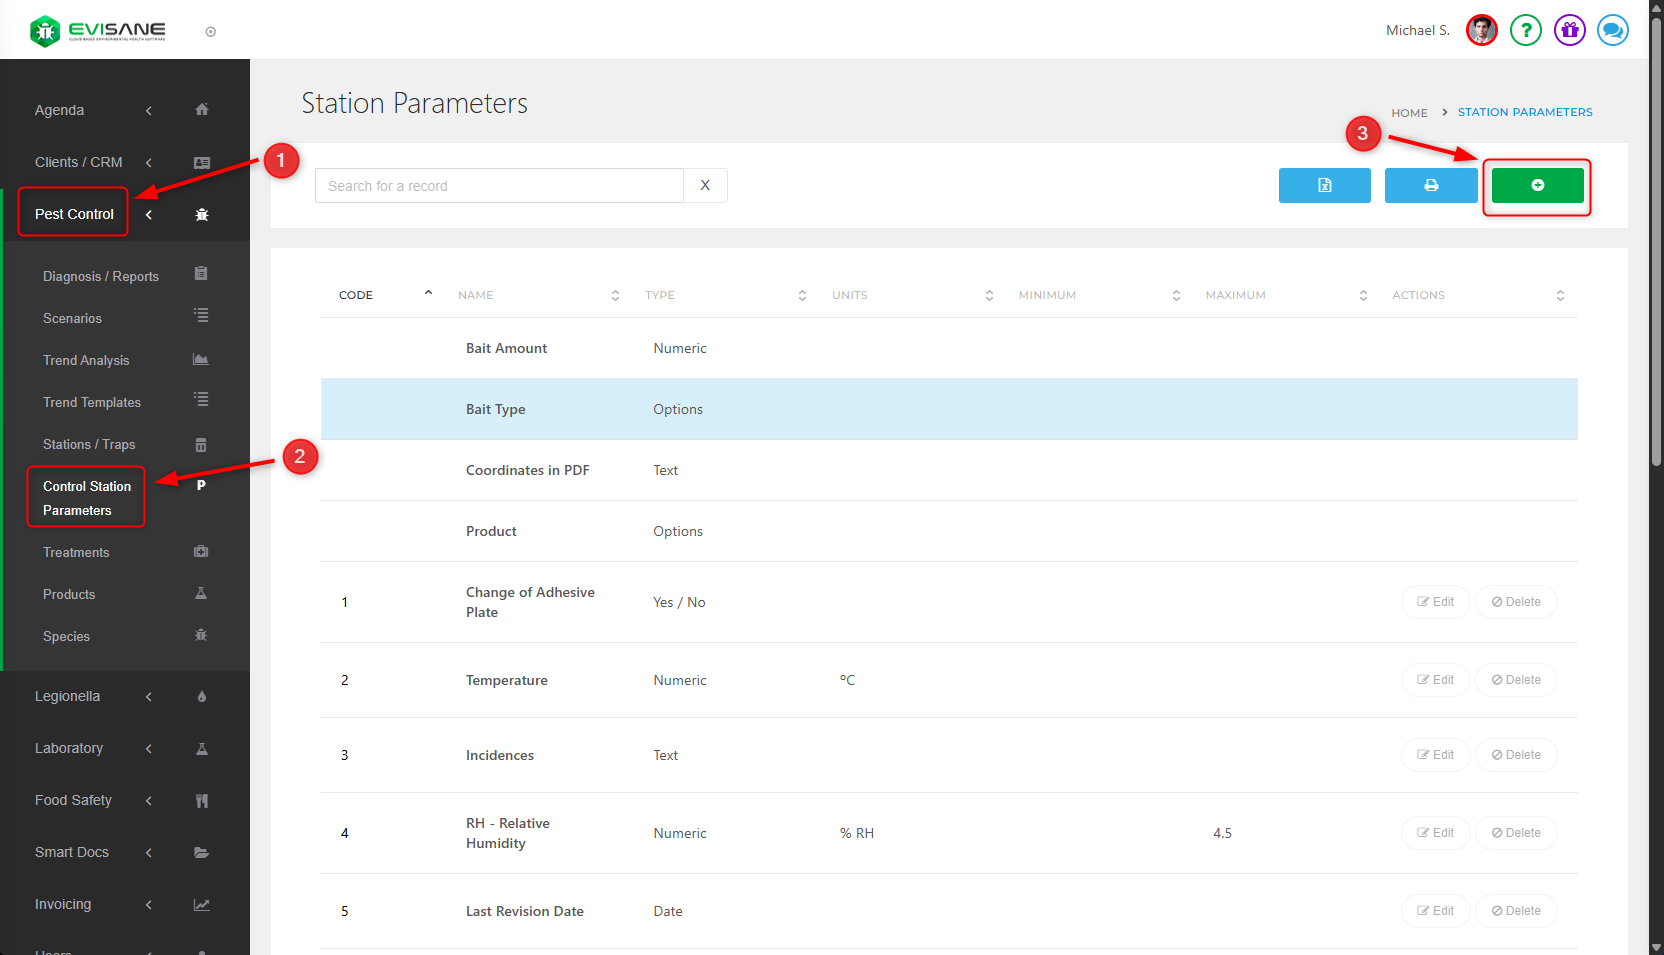Go to HOME breadcrumb link

pos(1409,113)
